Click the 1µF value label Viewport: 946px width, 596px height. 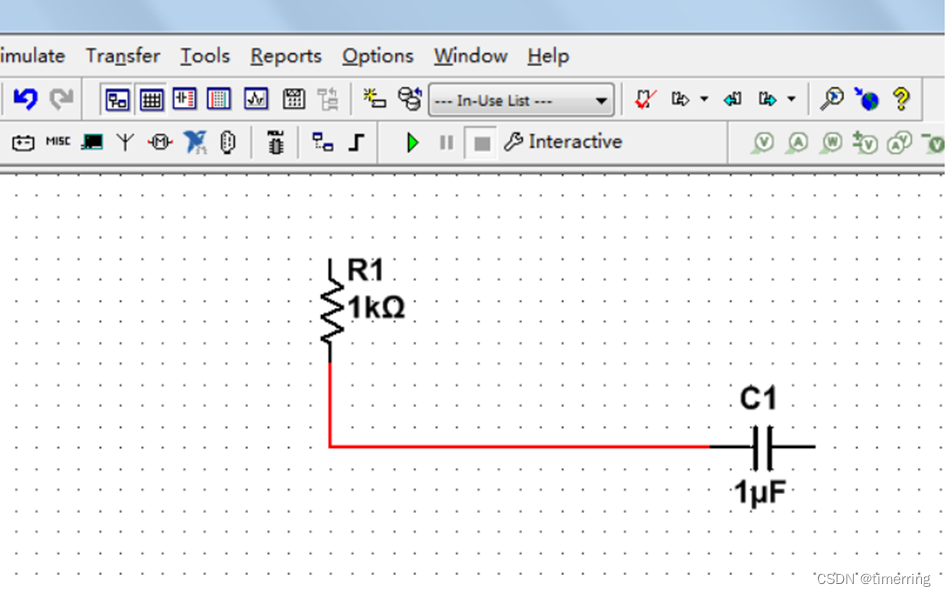(x=760, y=492)
